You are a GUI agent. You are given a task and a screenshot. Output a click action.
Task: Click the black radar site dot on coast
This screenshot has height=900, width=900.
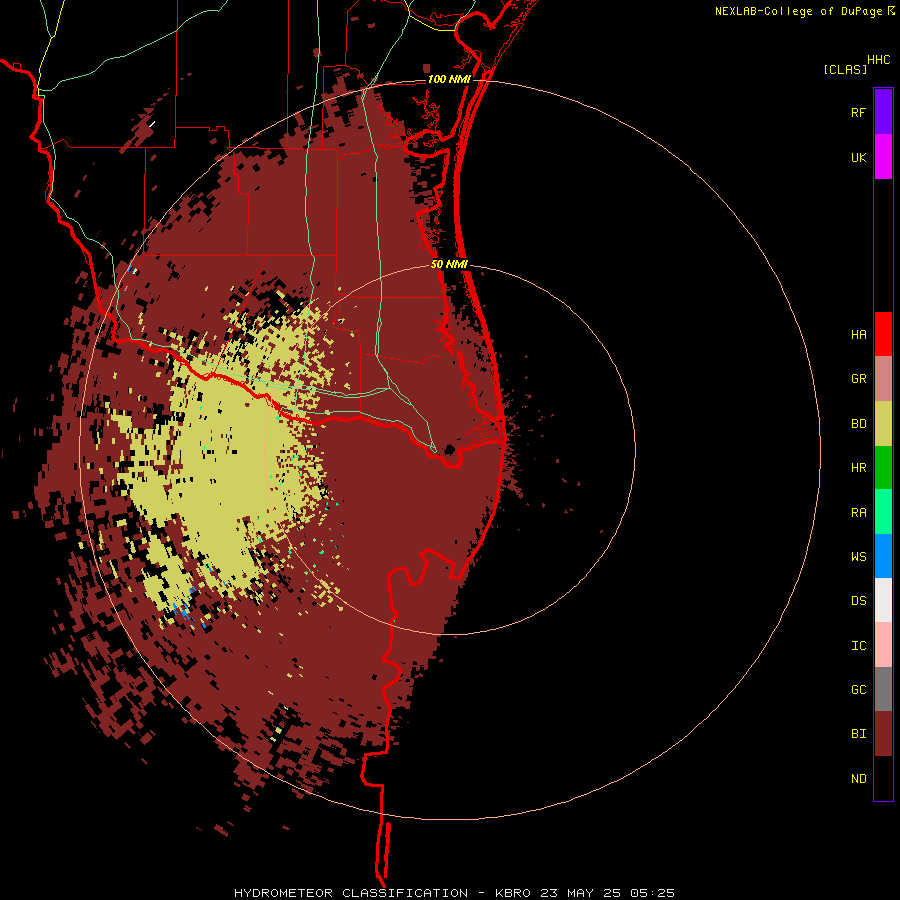click(x=449, y=449)
